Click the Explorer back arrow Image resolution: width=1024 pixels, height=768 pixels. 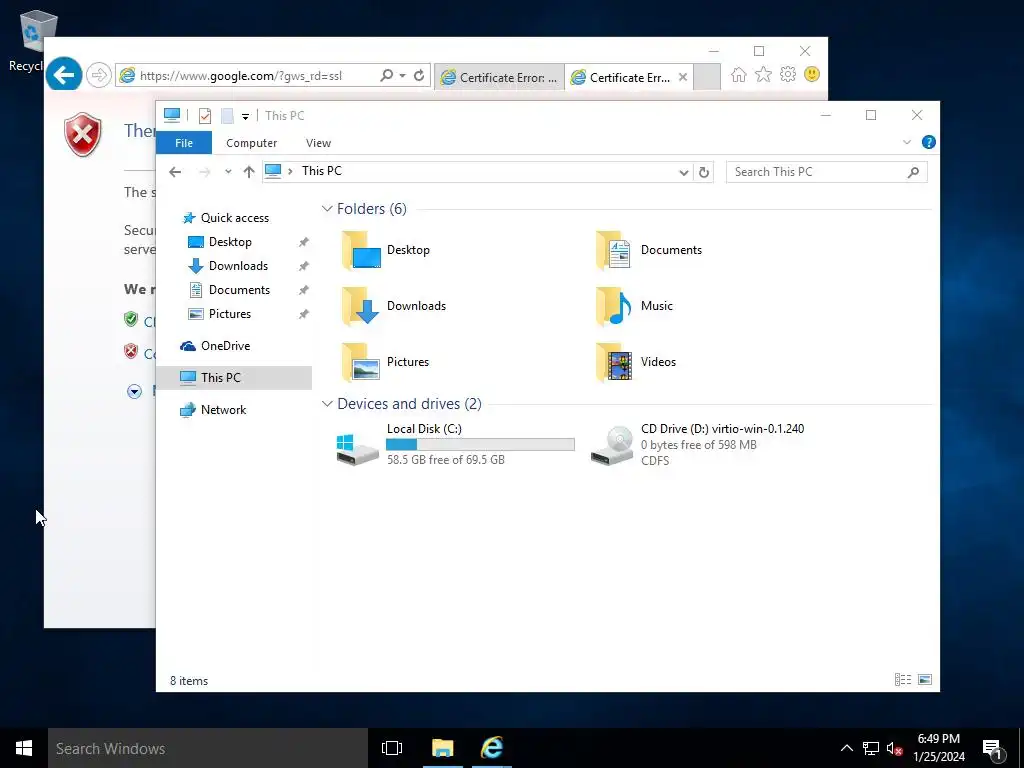tap(174, 172)
